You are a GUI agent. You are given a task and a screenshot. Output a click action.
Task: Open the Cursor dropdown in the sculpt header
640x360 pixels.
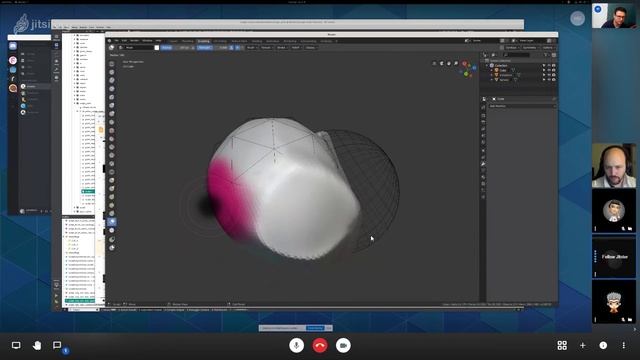click(311, 48)
